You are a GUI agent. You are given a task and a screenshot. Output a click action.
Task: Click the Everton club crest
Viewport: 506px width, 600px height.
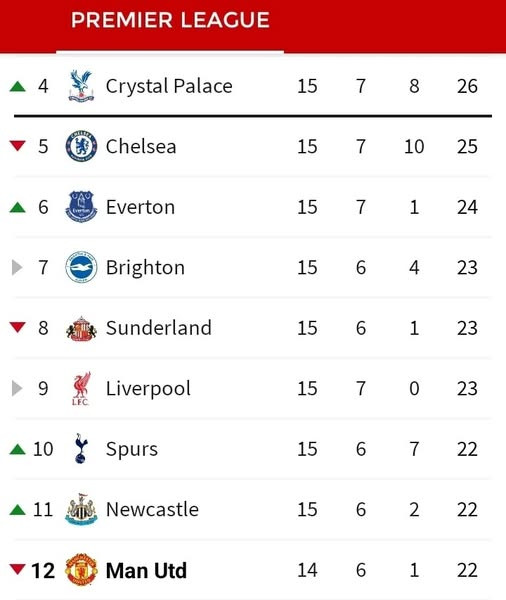pos(81,207)
